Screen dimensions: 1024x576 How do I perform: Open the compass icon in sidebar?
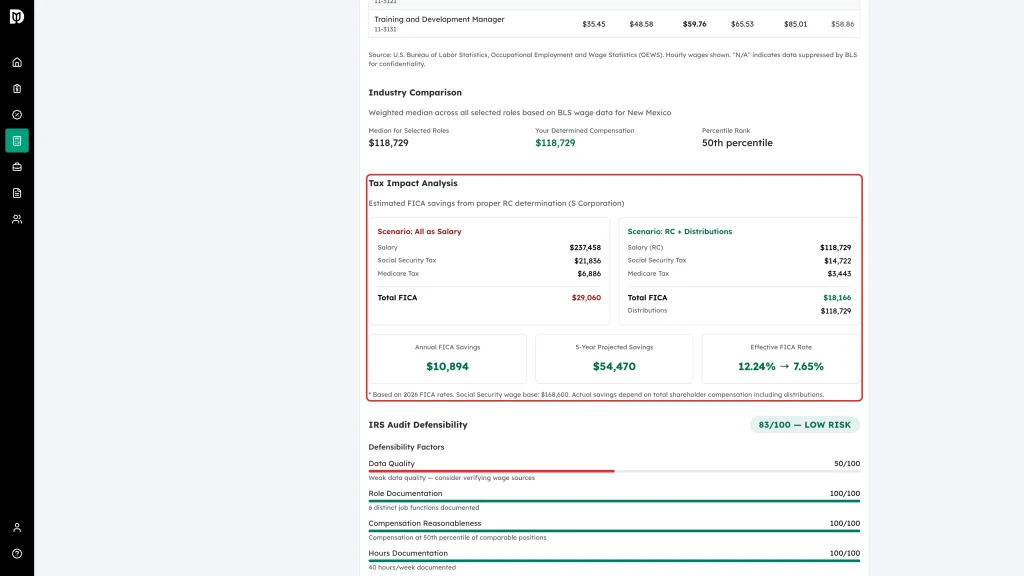click(17, 115)
